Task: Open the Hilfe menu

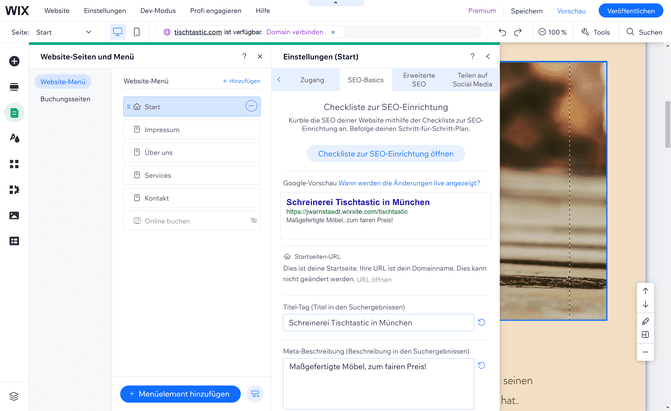Action: pyautogui.click(x=263, y=11)
